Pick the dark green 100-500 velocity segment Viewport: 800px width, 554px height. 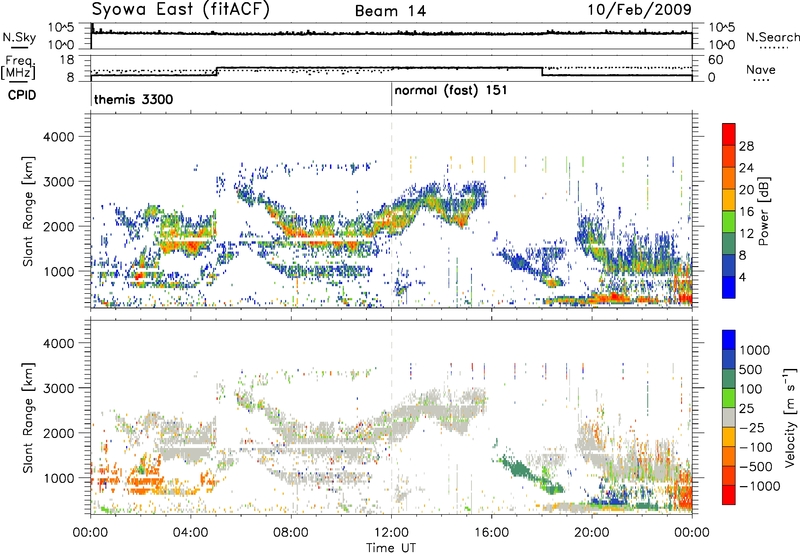click(729, 379)
